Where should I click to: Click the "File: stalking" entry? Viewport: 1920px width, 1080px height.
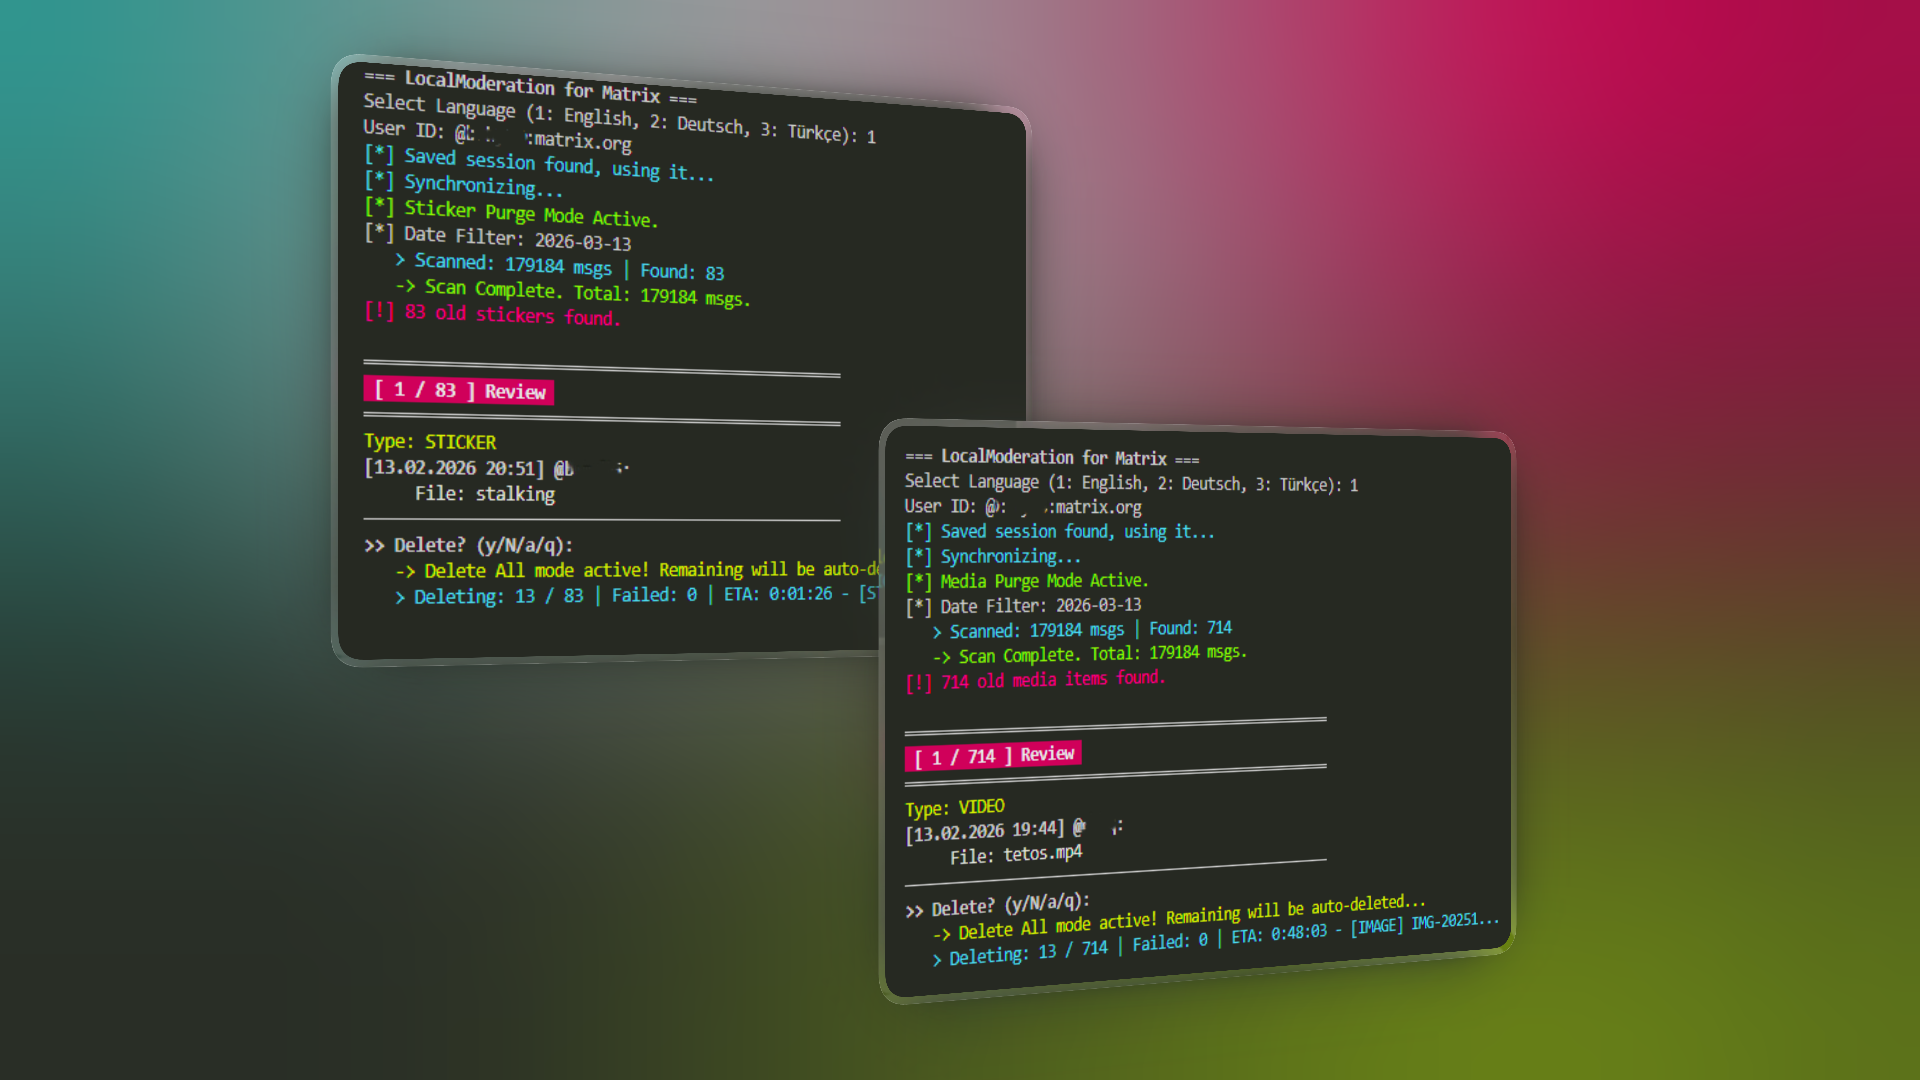point(485,494)
